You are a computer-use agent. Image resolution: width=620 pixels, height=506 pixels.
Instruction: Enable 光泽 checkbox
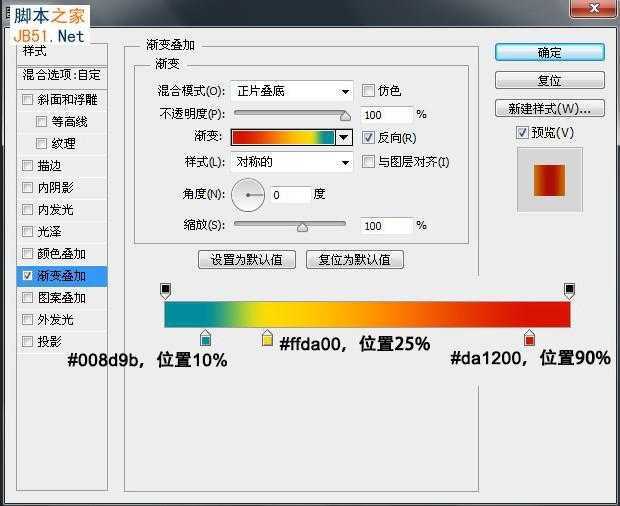point(27,231)
